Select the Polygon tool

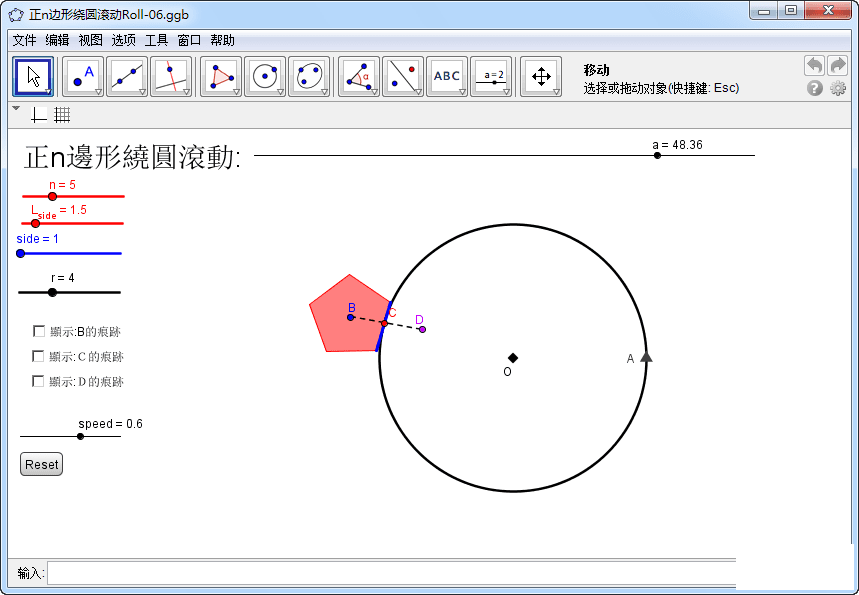coord(221,77)
